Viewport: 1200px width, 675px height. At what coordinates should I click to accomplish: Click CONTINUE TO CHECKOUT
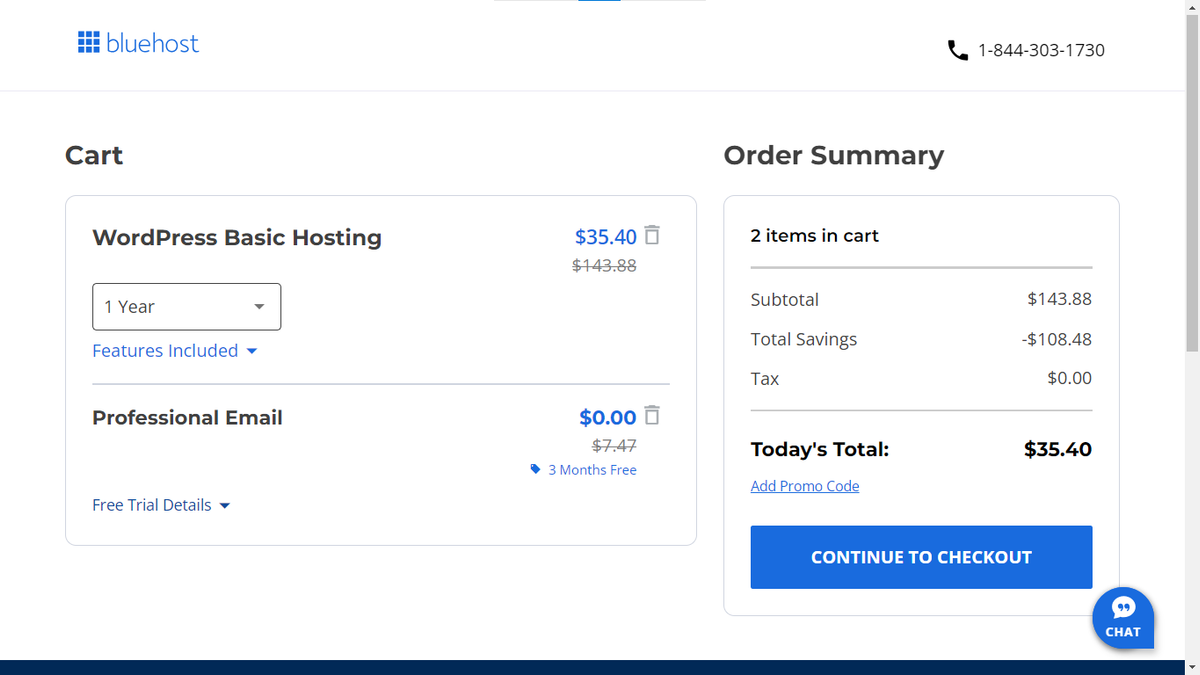(920, 557)
